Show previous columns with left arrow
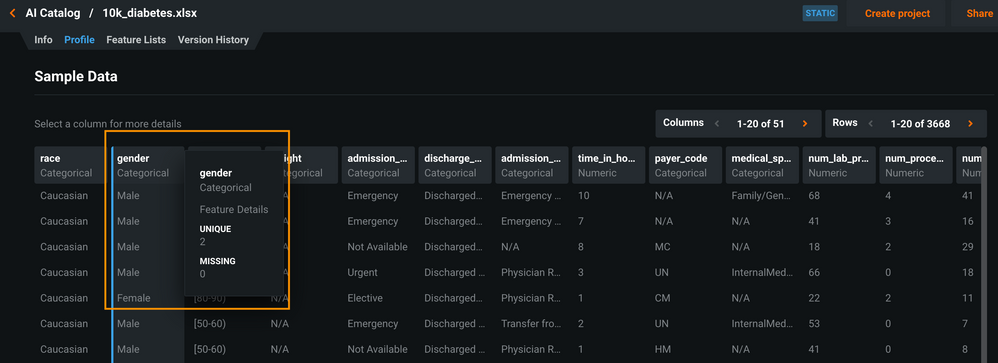 point(717,124)
